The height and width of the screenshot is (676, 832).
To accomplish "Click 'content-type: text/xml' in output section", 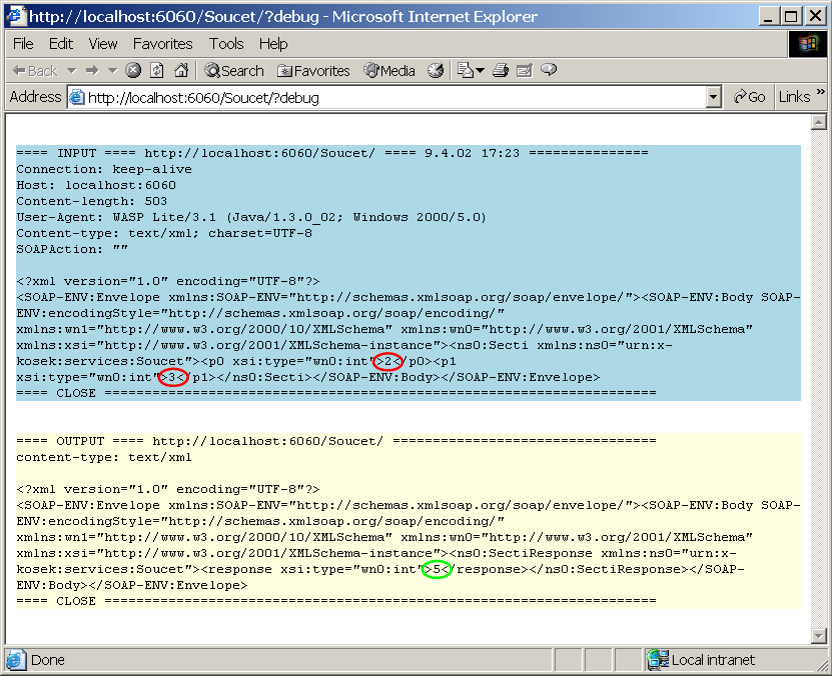I will [x=104, y=457].
